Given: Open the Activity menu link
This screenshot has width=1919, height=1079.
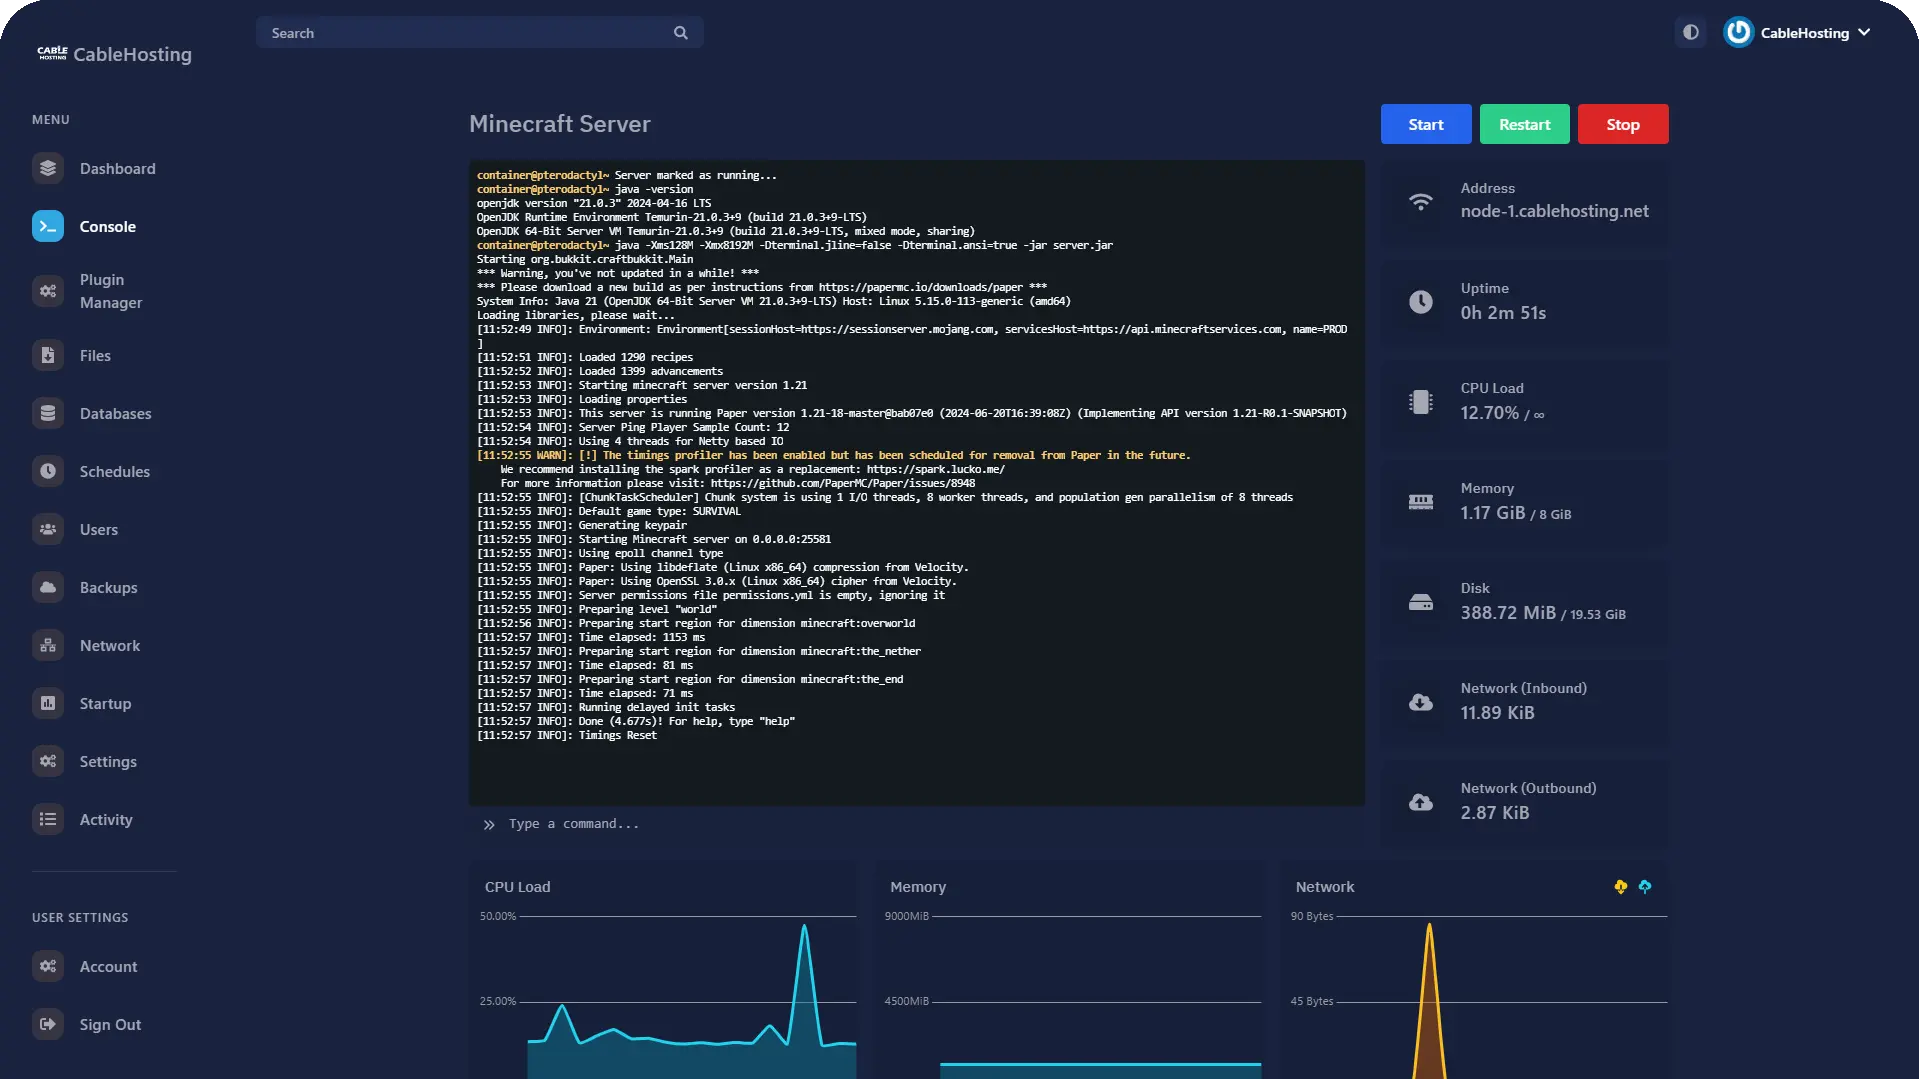Looking at the screenshot, I should click(x=106, y=819).
